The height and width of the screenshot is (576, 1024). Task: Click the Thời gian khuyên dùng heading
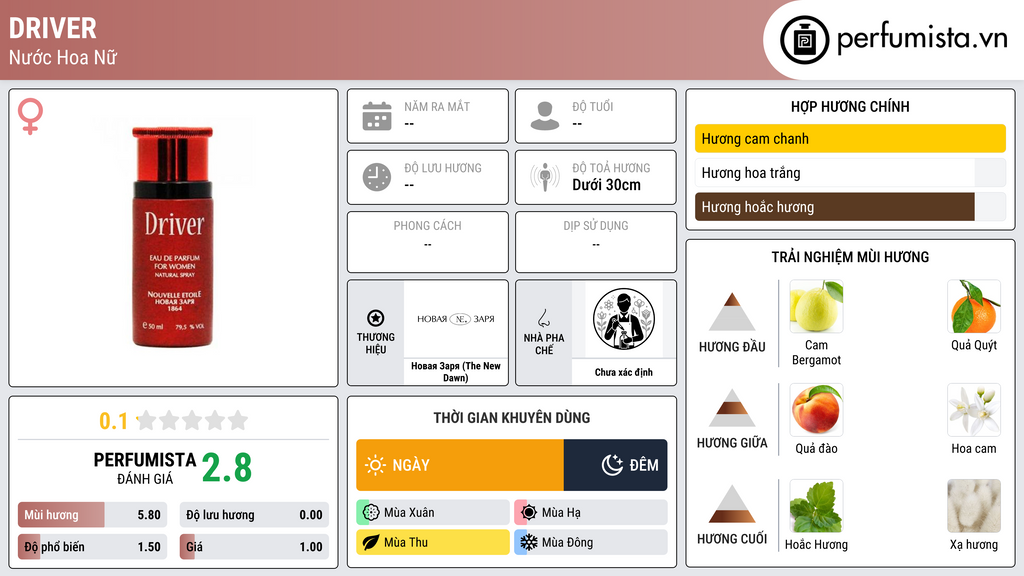(512, 418)
